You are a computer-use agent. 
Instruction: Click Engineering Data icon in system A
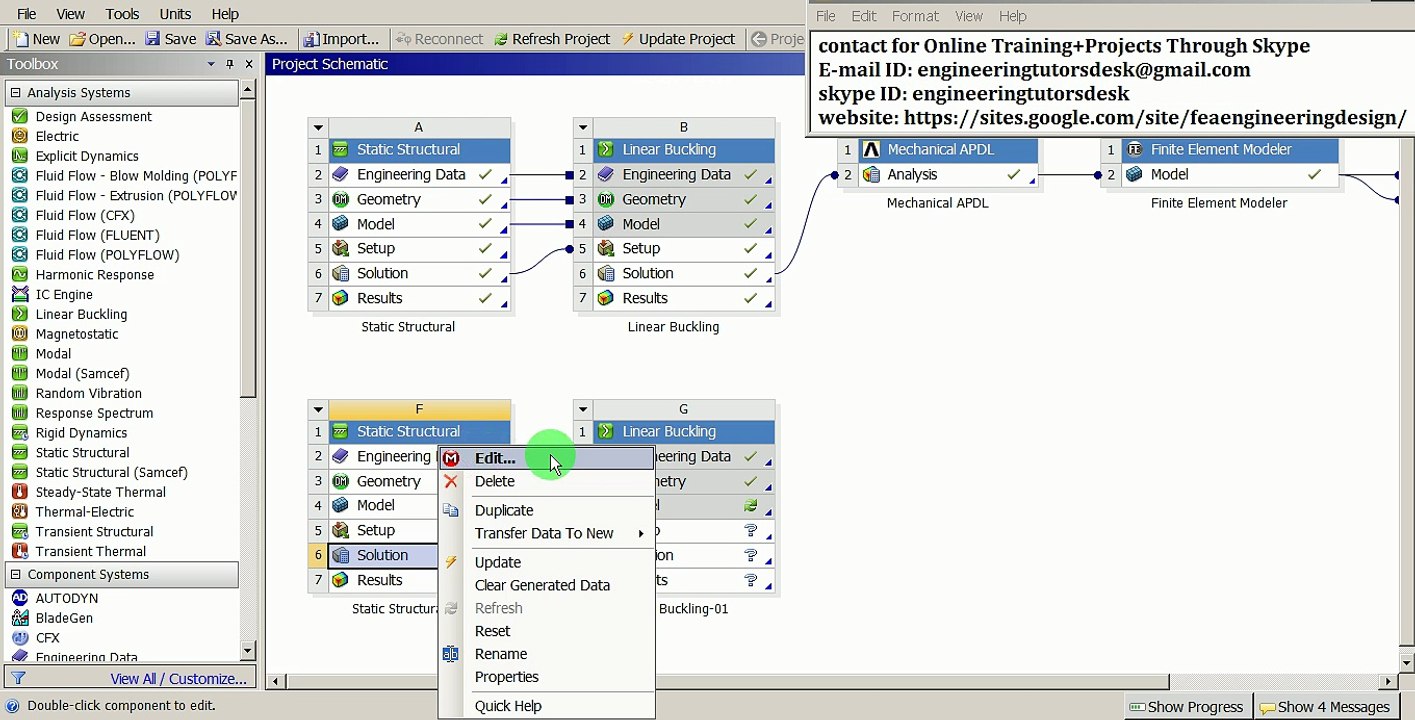pos(340,174)
